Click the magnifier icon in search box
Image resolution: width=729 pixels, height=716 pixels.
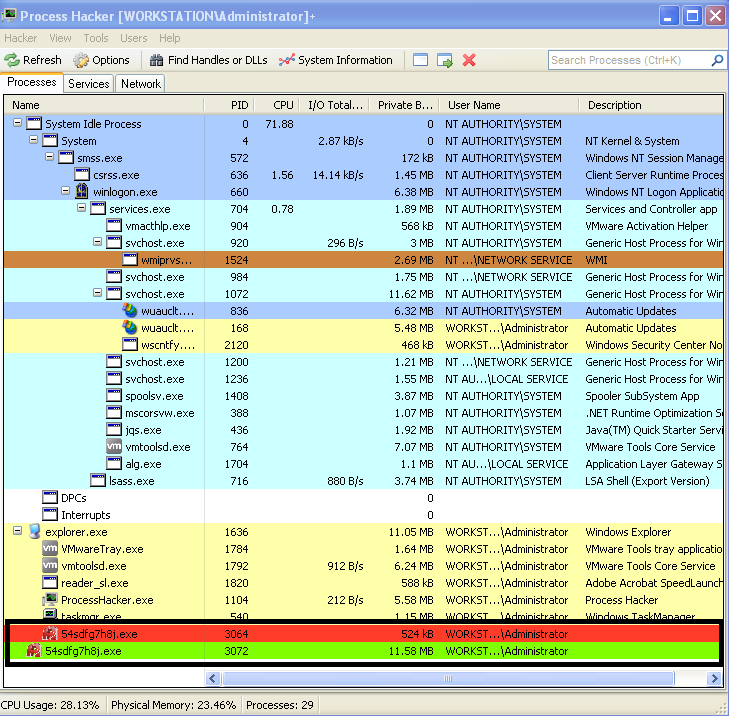pos(717,60)
